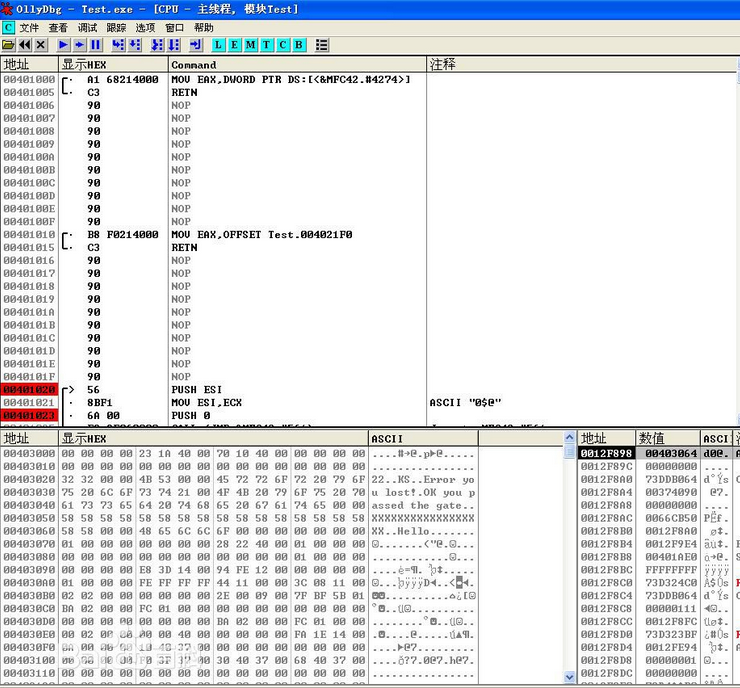
Task: Pause execution with the pause icon
Action: click(96, 45)
